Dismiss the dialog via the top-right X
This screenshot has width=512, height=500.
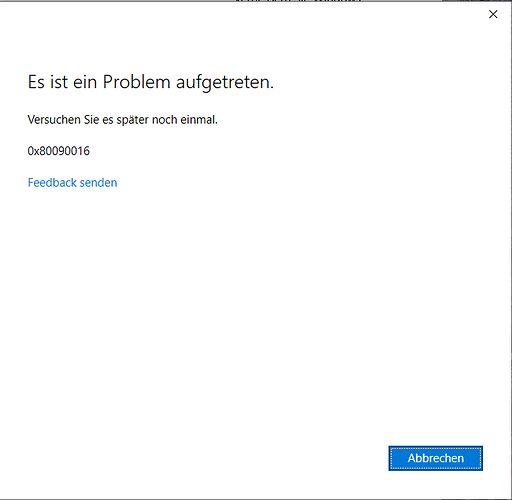click(x=493, y=14)
